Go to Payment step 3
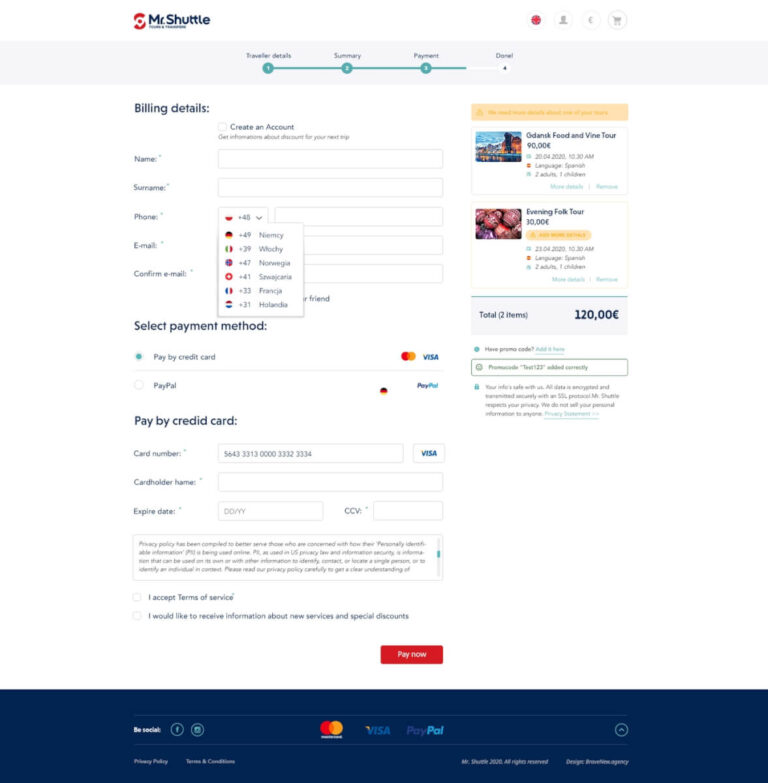Screen dimensions: 768x783 [x=426, y=68]
